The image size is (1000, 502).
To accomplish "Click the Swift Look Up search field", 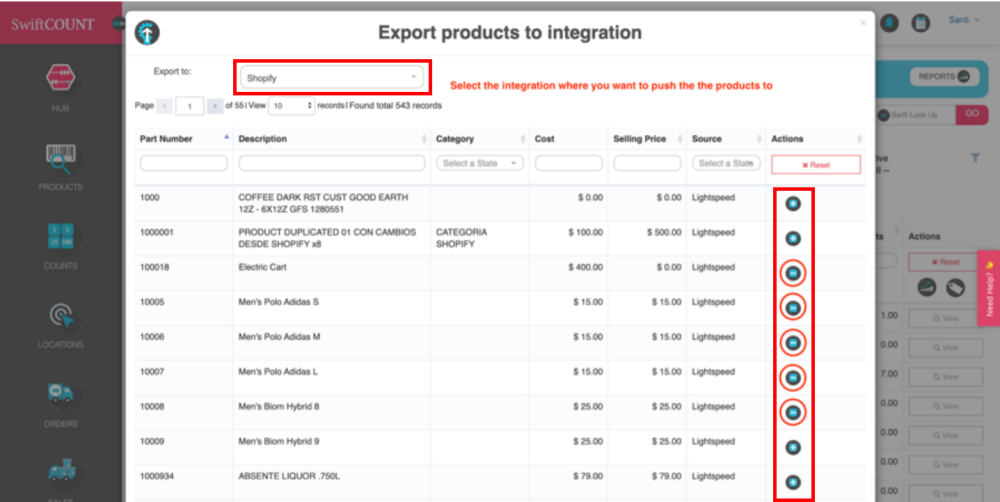I will (916, 115).
